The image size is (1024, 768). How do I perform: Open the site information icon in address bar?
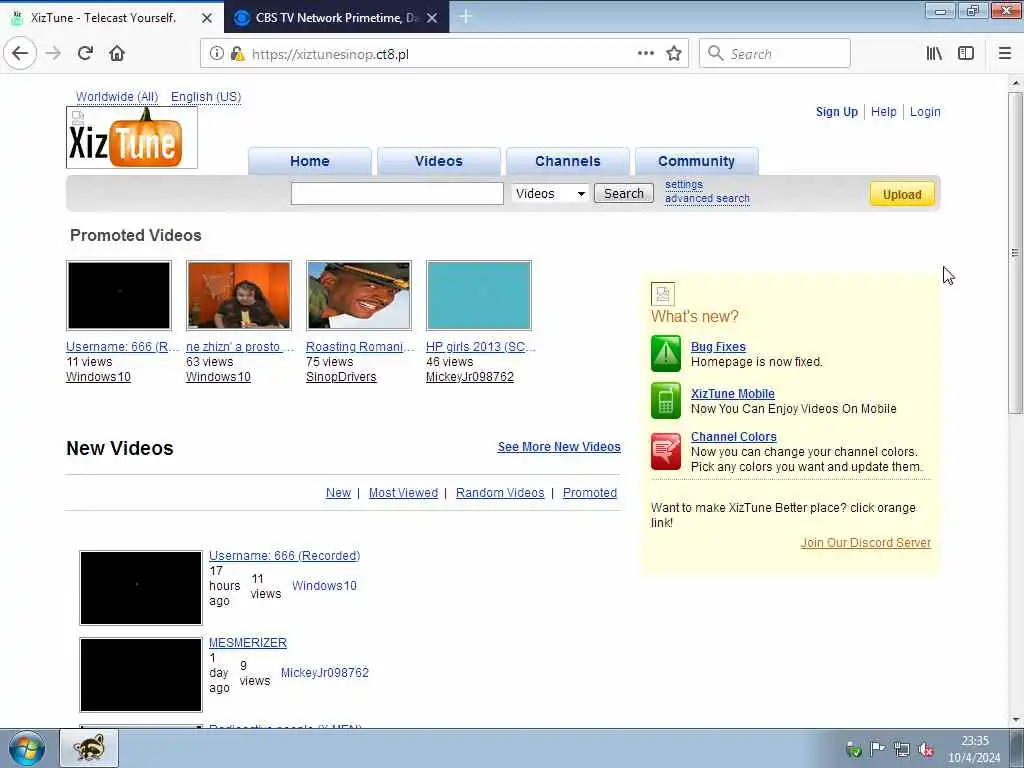pos(216,54)
